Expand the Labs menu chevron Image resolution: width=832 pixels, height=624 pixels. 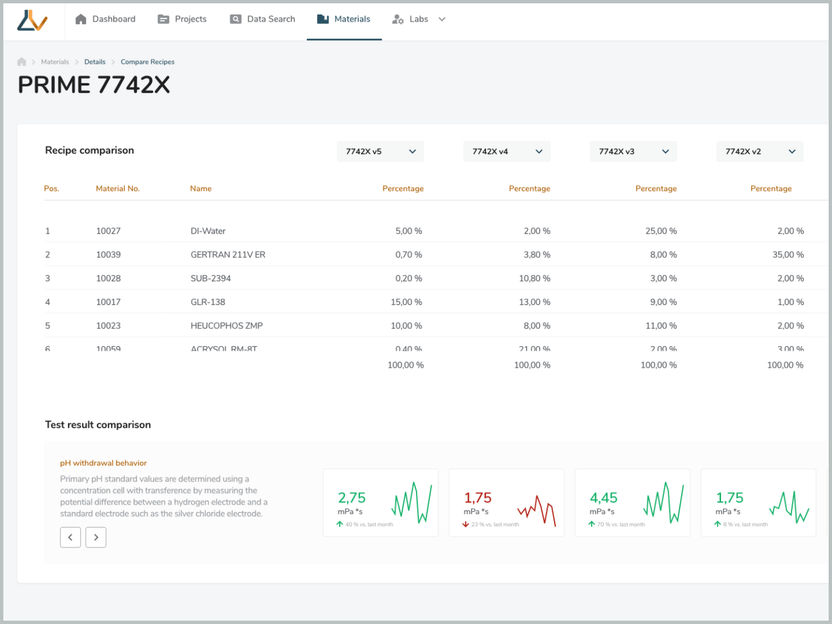coord(442,19)
